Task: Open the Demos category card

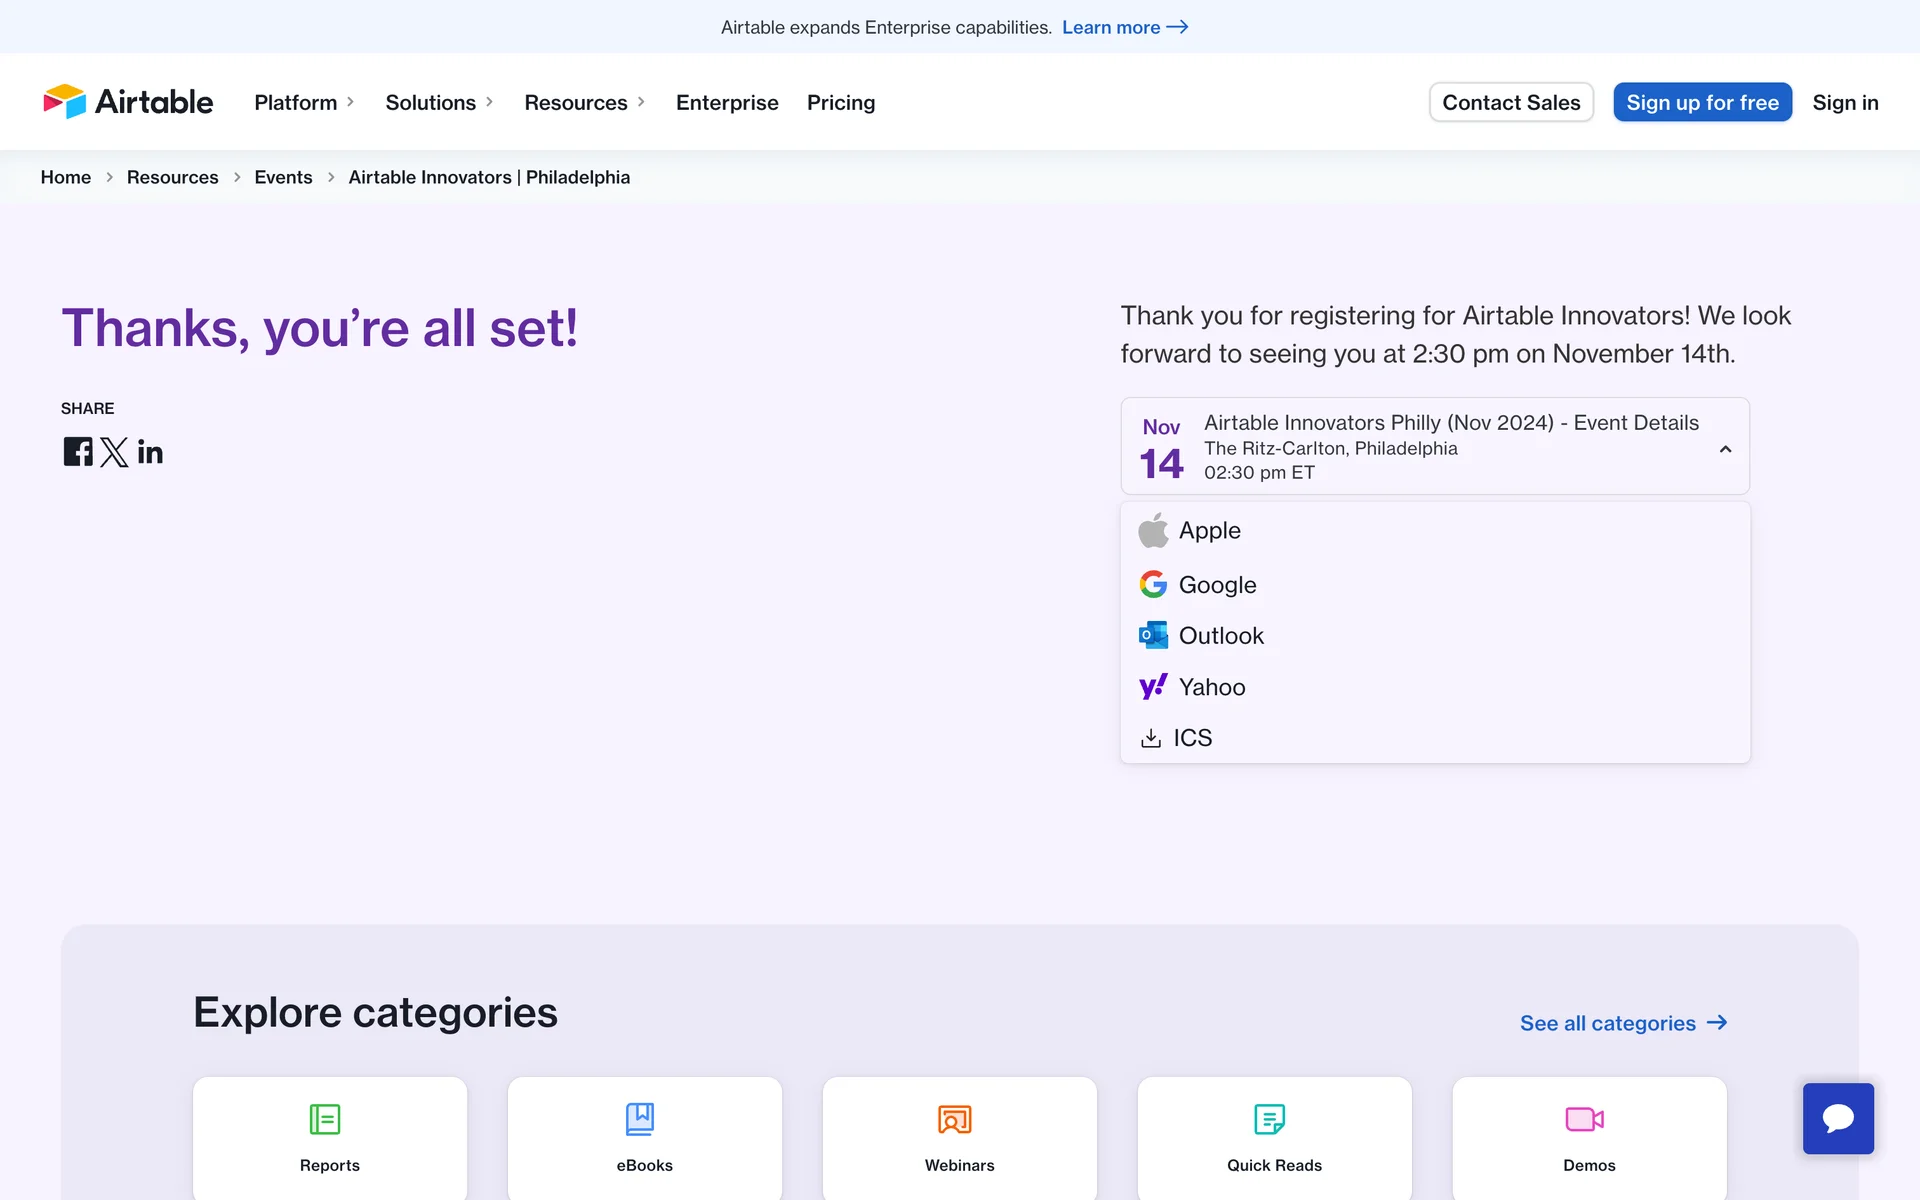Action: click(1589, 1138)
